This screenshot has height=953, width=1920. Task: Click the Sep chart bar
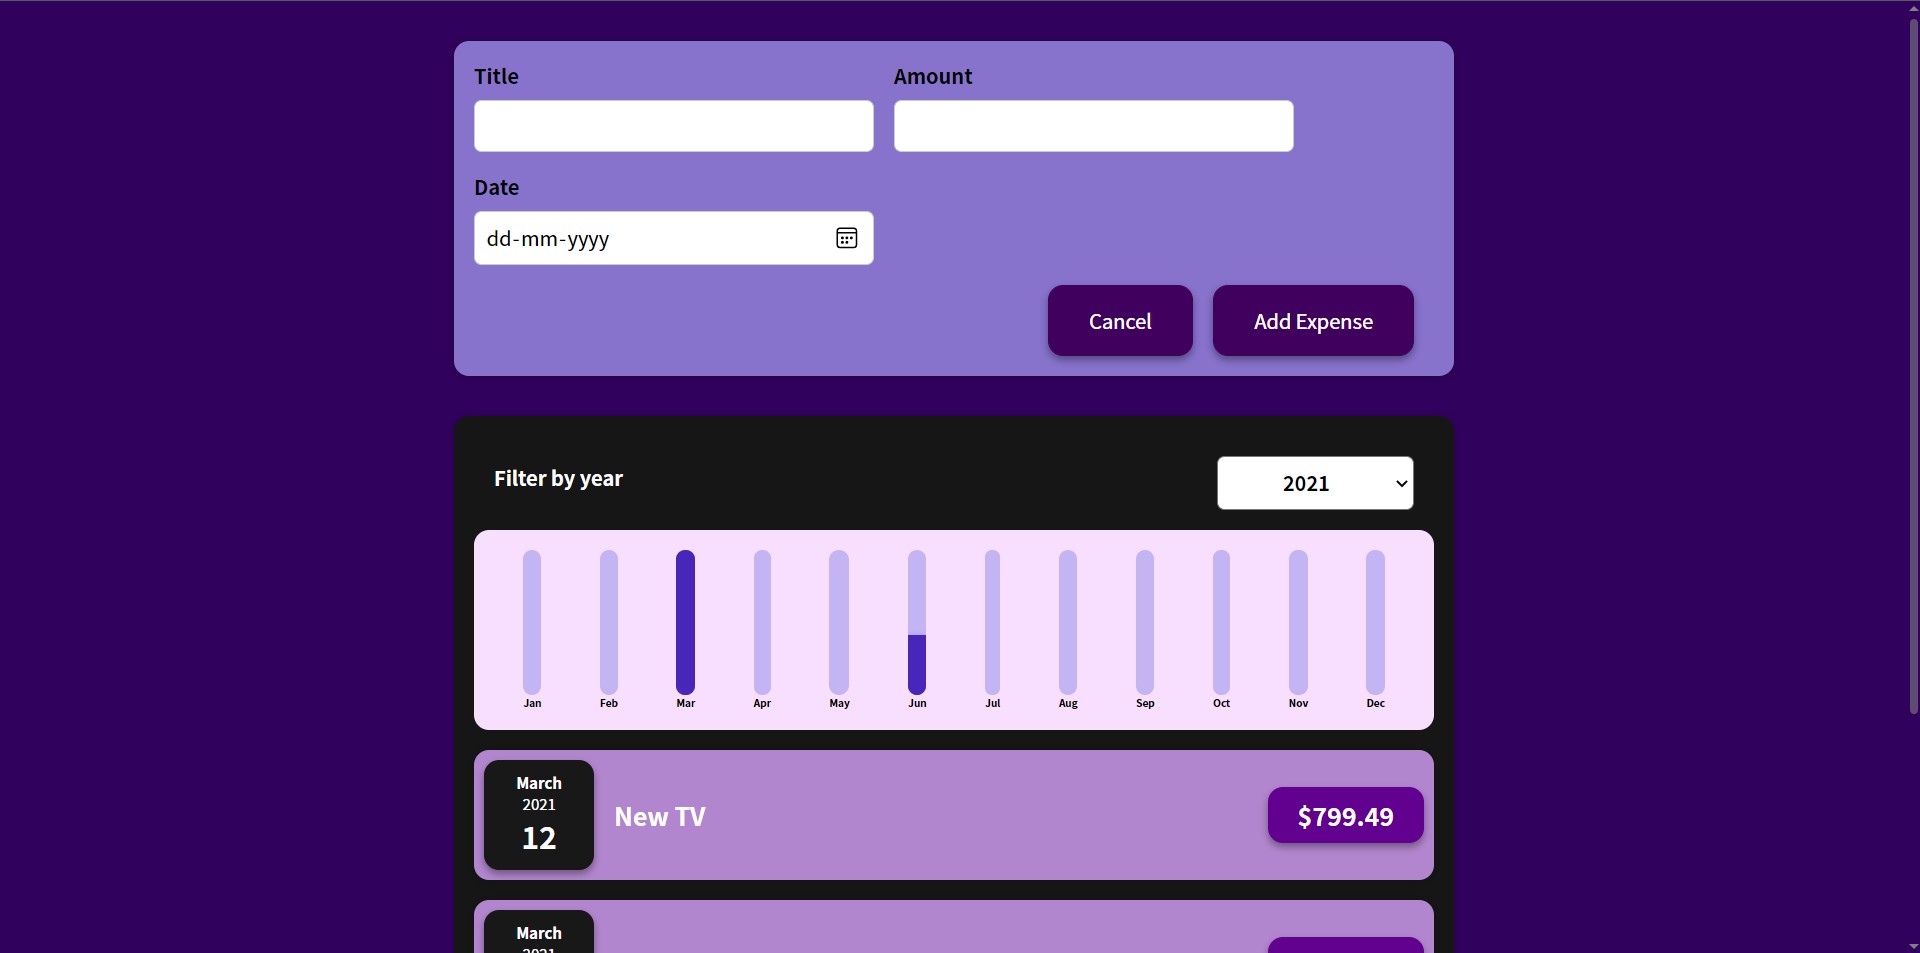1145,622
